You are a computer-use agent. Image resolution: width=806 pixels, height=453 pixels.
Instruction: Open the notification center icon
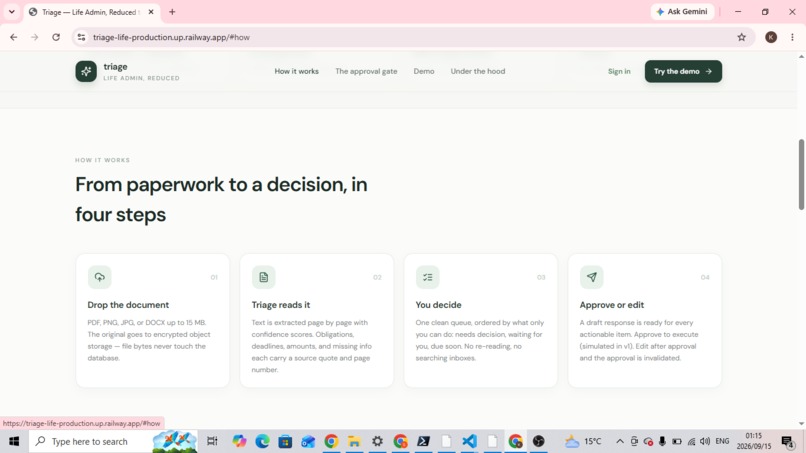(787, 441)
